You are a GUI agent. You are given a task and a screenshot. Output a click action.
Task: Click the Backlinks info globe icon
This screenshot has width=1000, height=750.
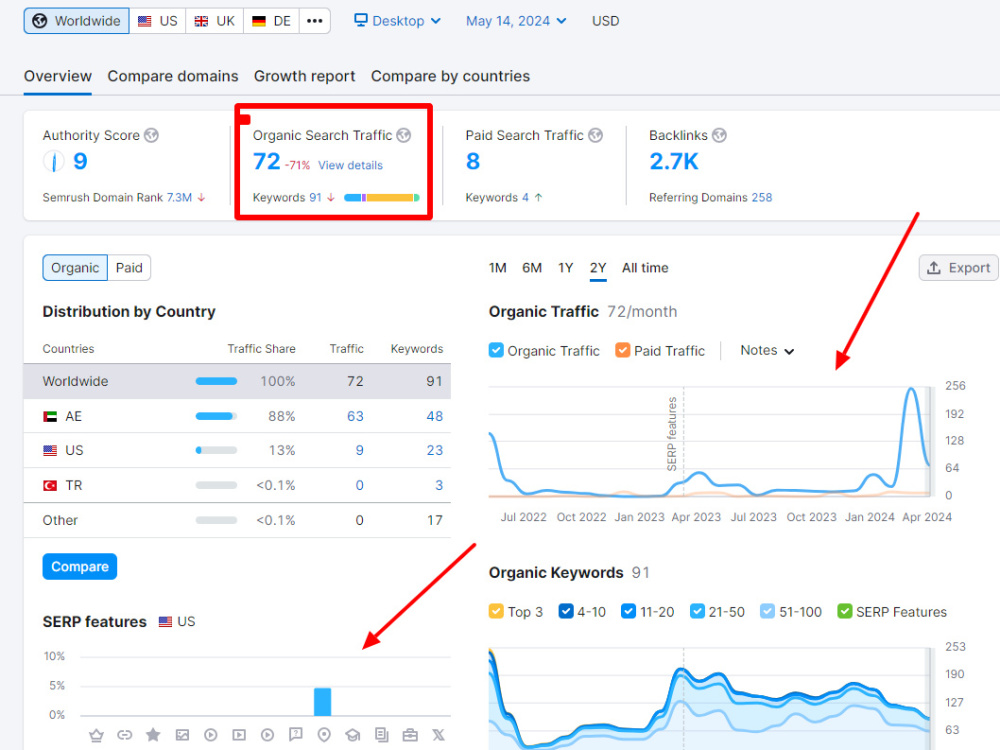pos(719,135)
